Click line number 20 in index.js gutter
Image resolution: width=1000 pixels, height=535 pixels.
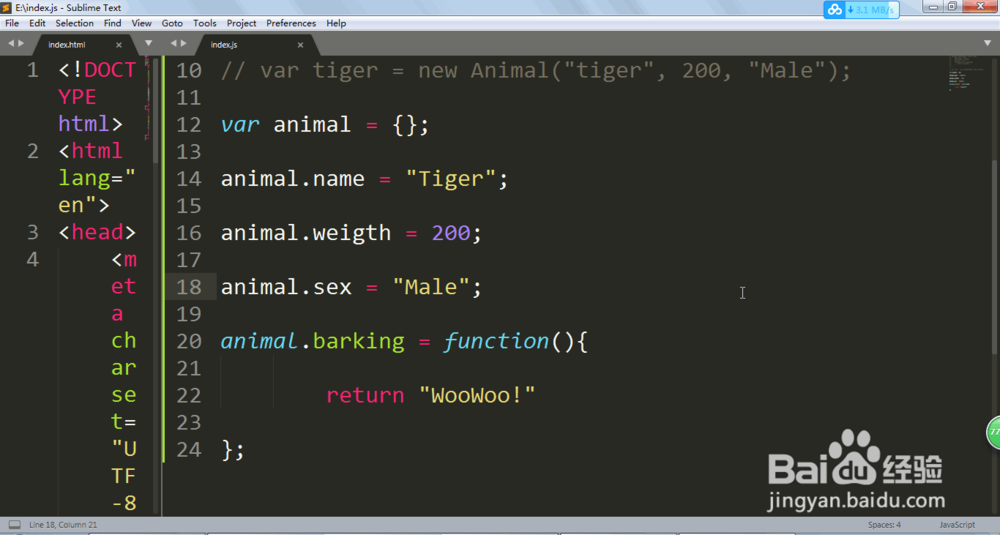(189, 341)
